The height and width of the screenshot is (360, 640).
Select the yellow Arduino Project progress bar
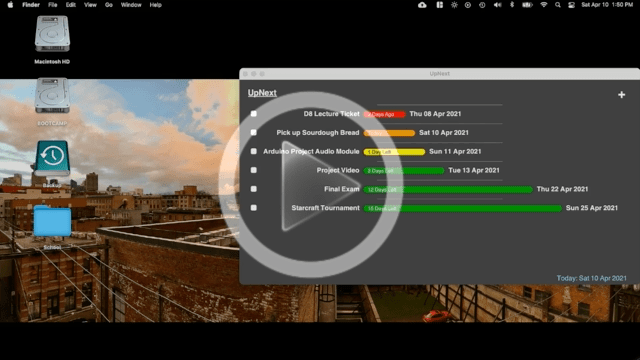point(394,152)
